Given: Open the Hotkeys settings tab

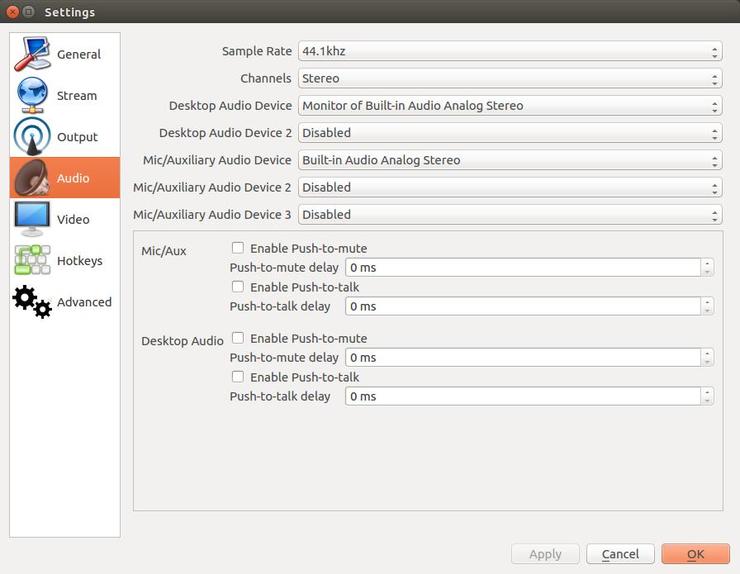Looking at the screenshot, I should click(65, 260).
